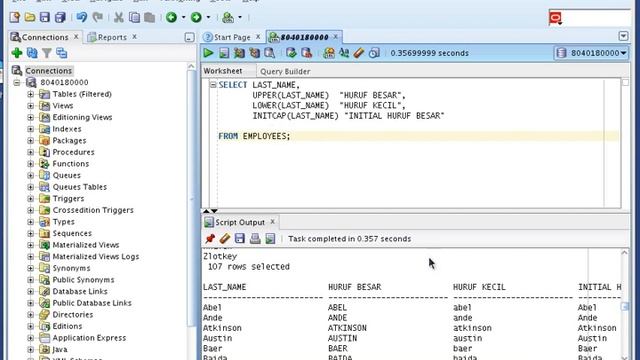Cut selection with the scissors icon
The image size is (640, 360).
point(119,17)
